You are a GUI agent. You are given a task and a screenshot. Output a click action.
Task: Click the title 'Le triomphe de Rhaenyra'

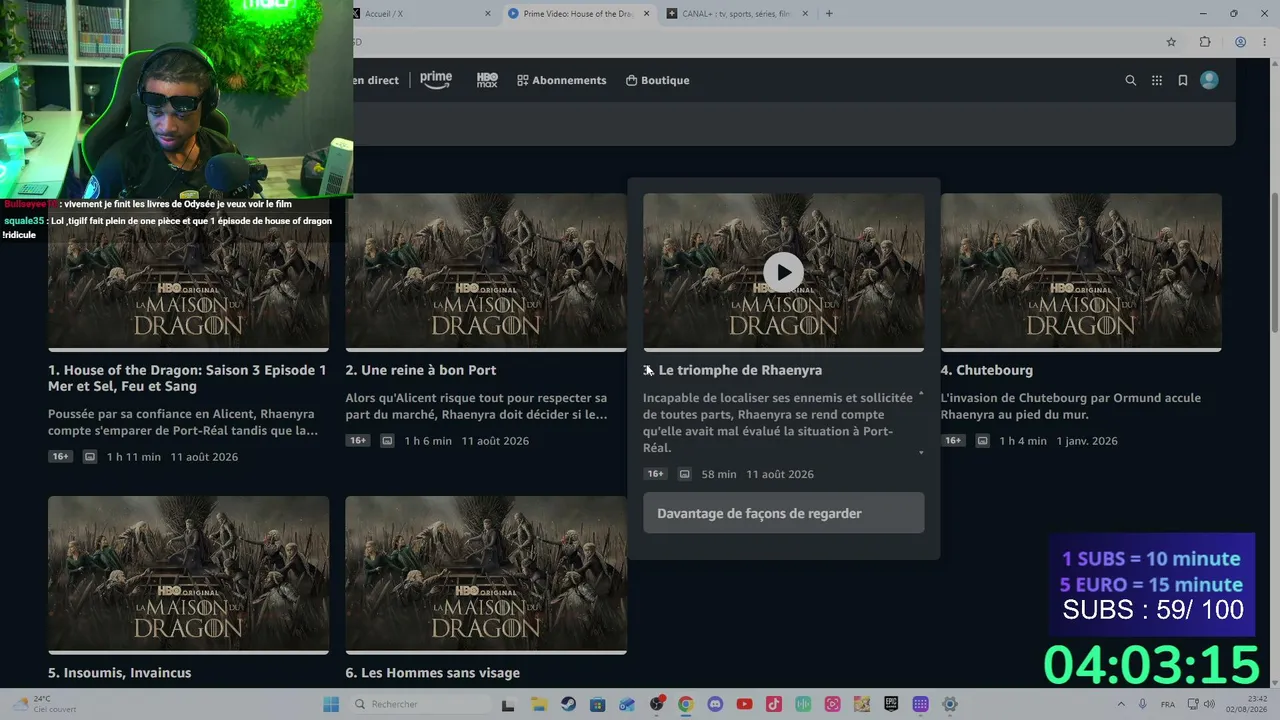[x=740, y=370]
